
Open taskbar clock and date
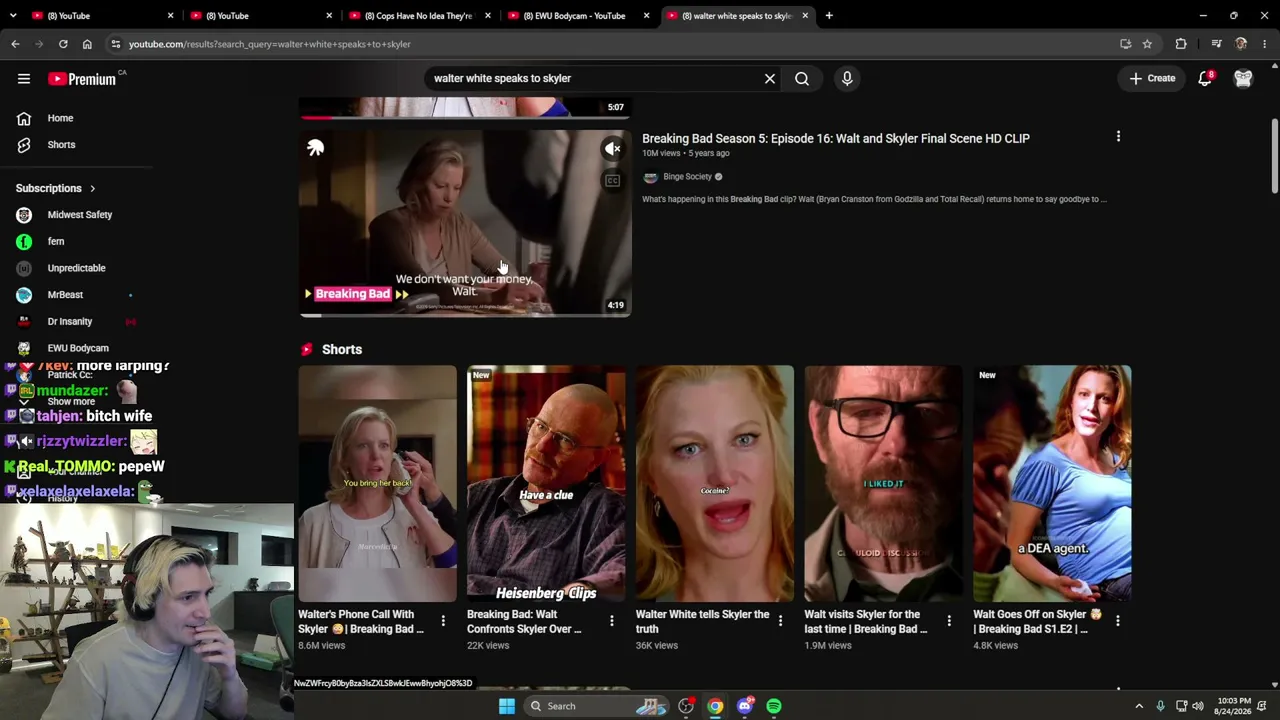point(1232,706)
